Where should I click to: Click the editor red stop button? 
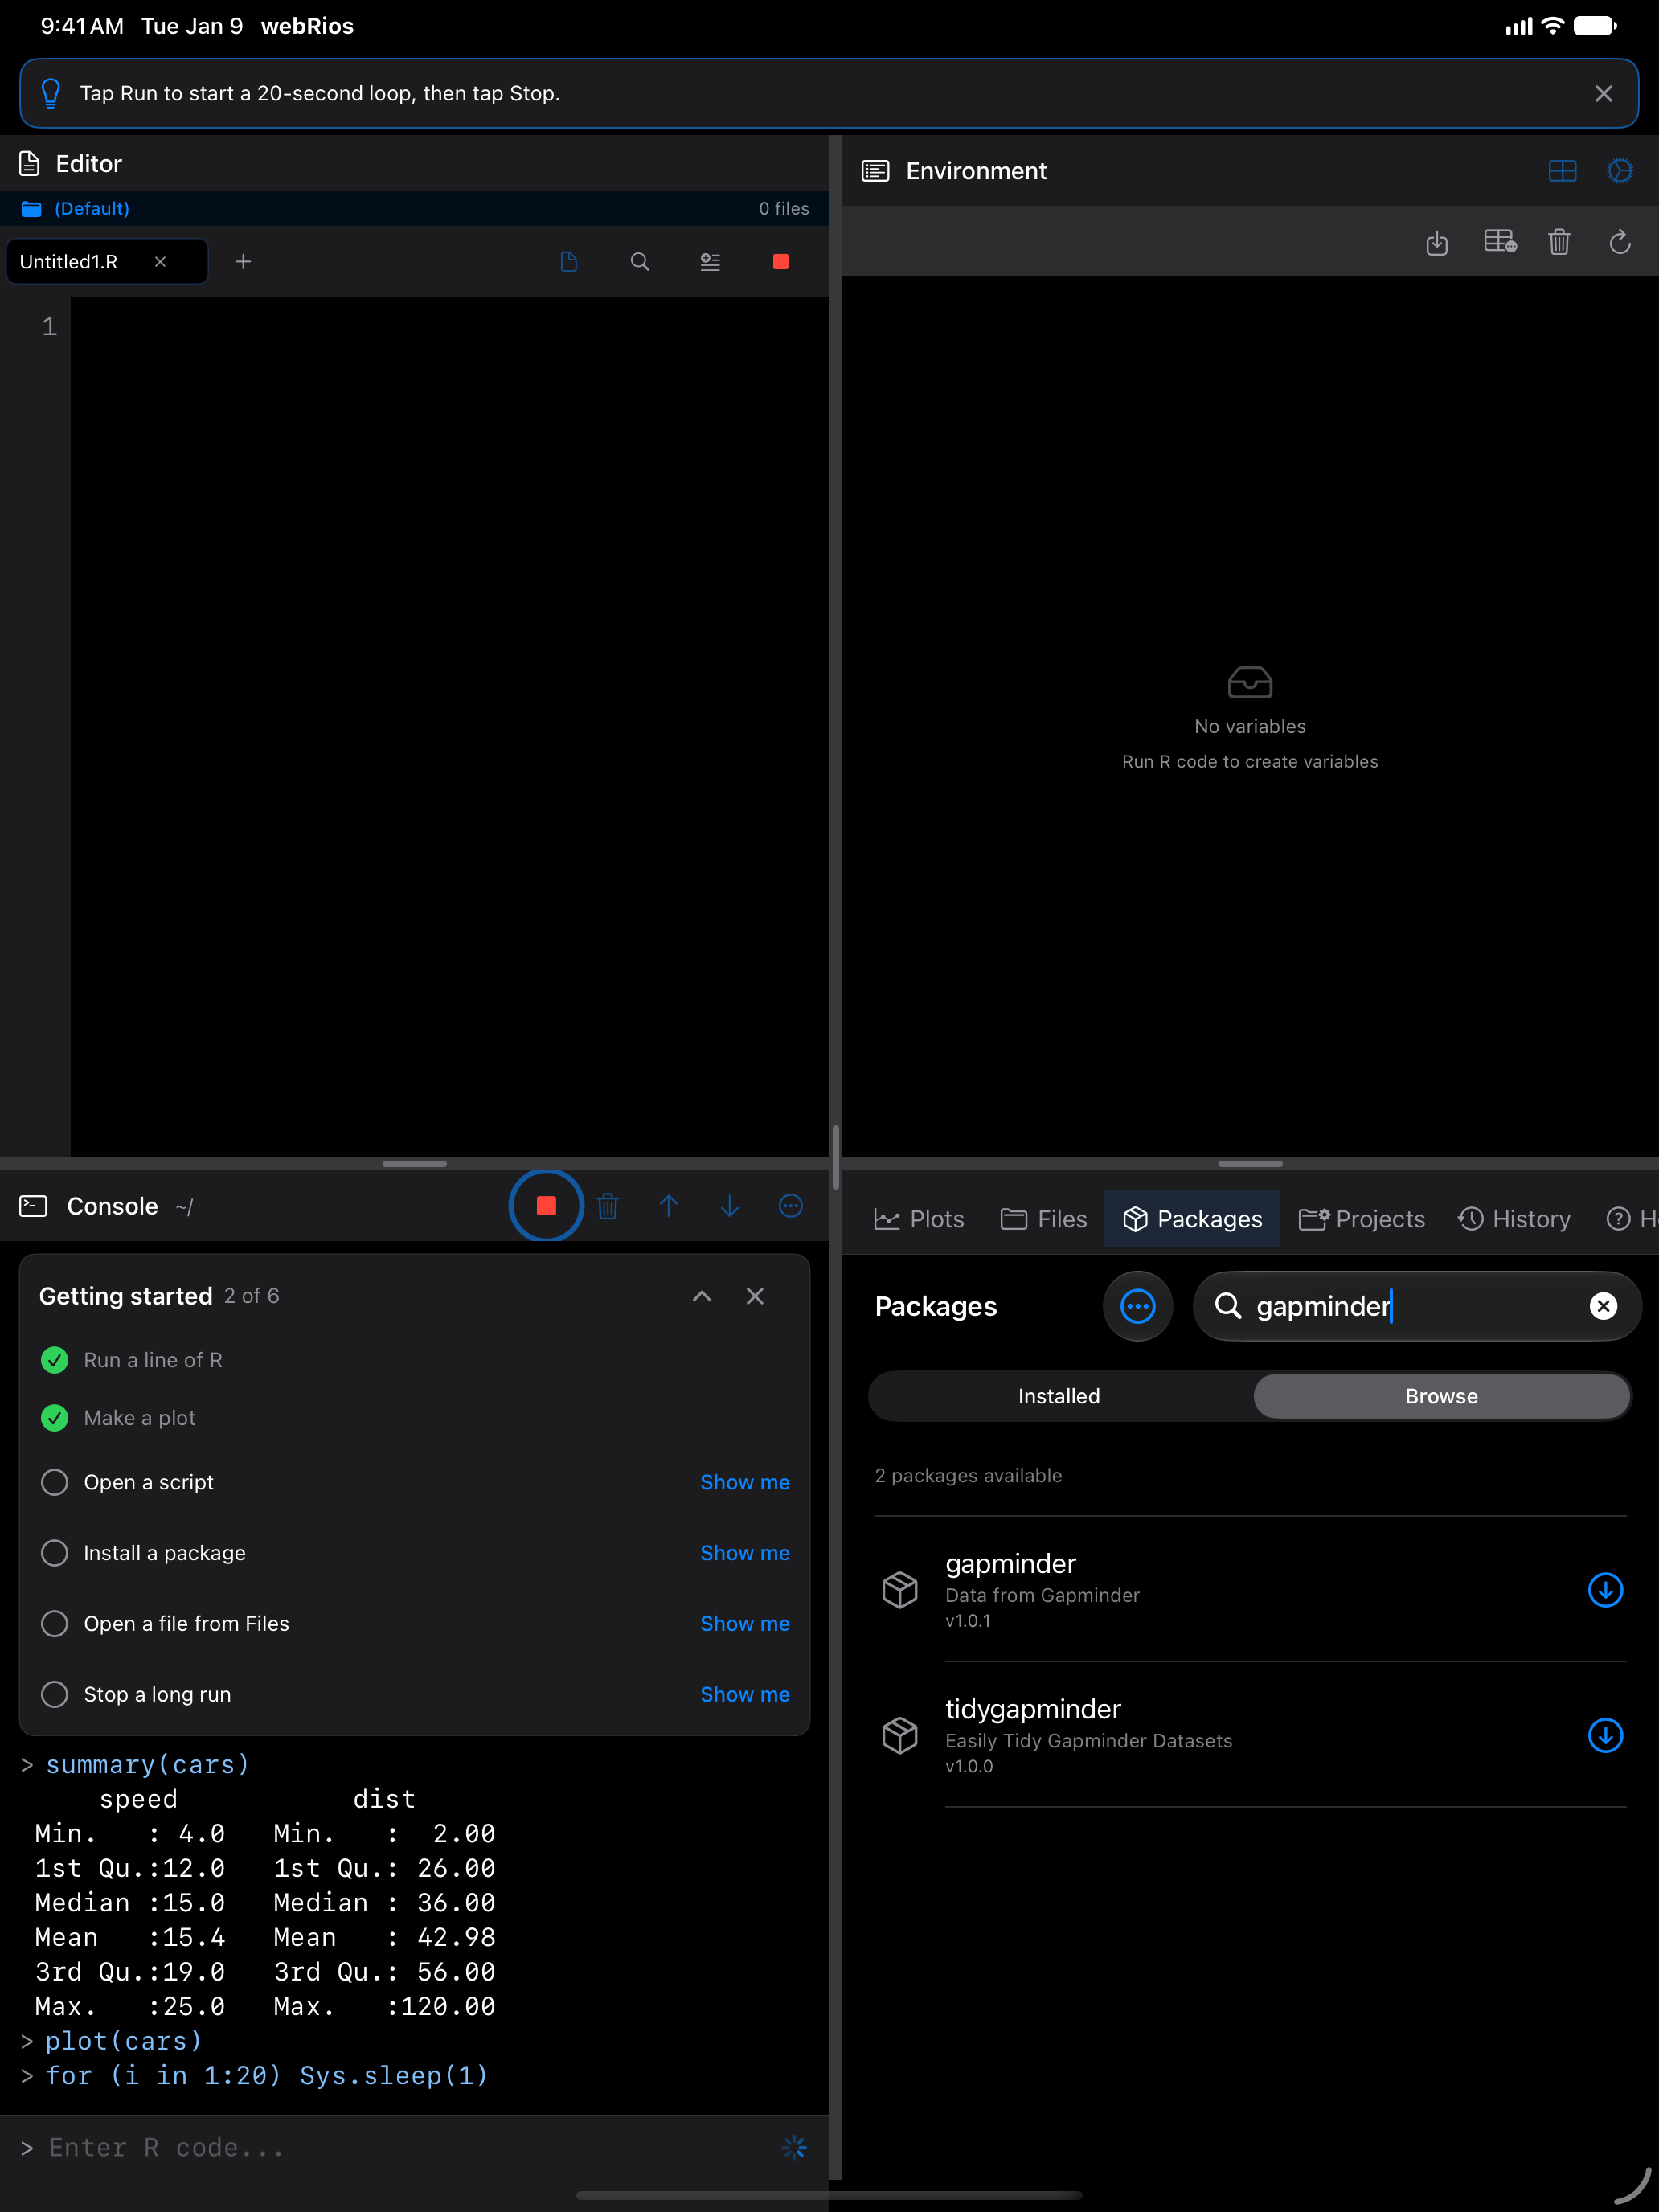click(x=781, y=262)
